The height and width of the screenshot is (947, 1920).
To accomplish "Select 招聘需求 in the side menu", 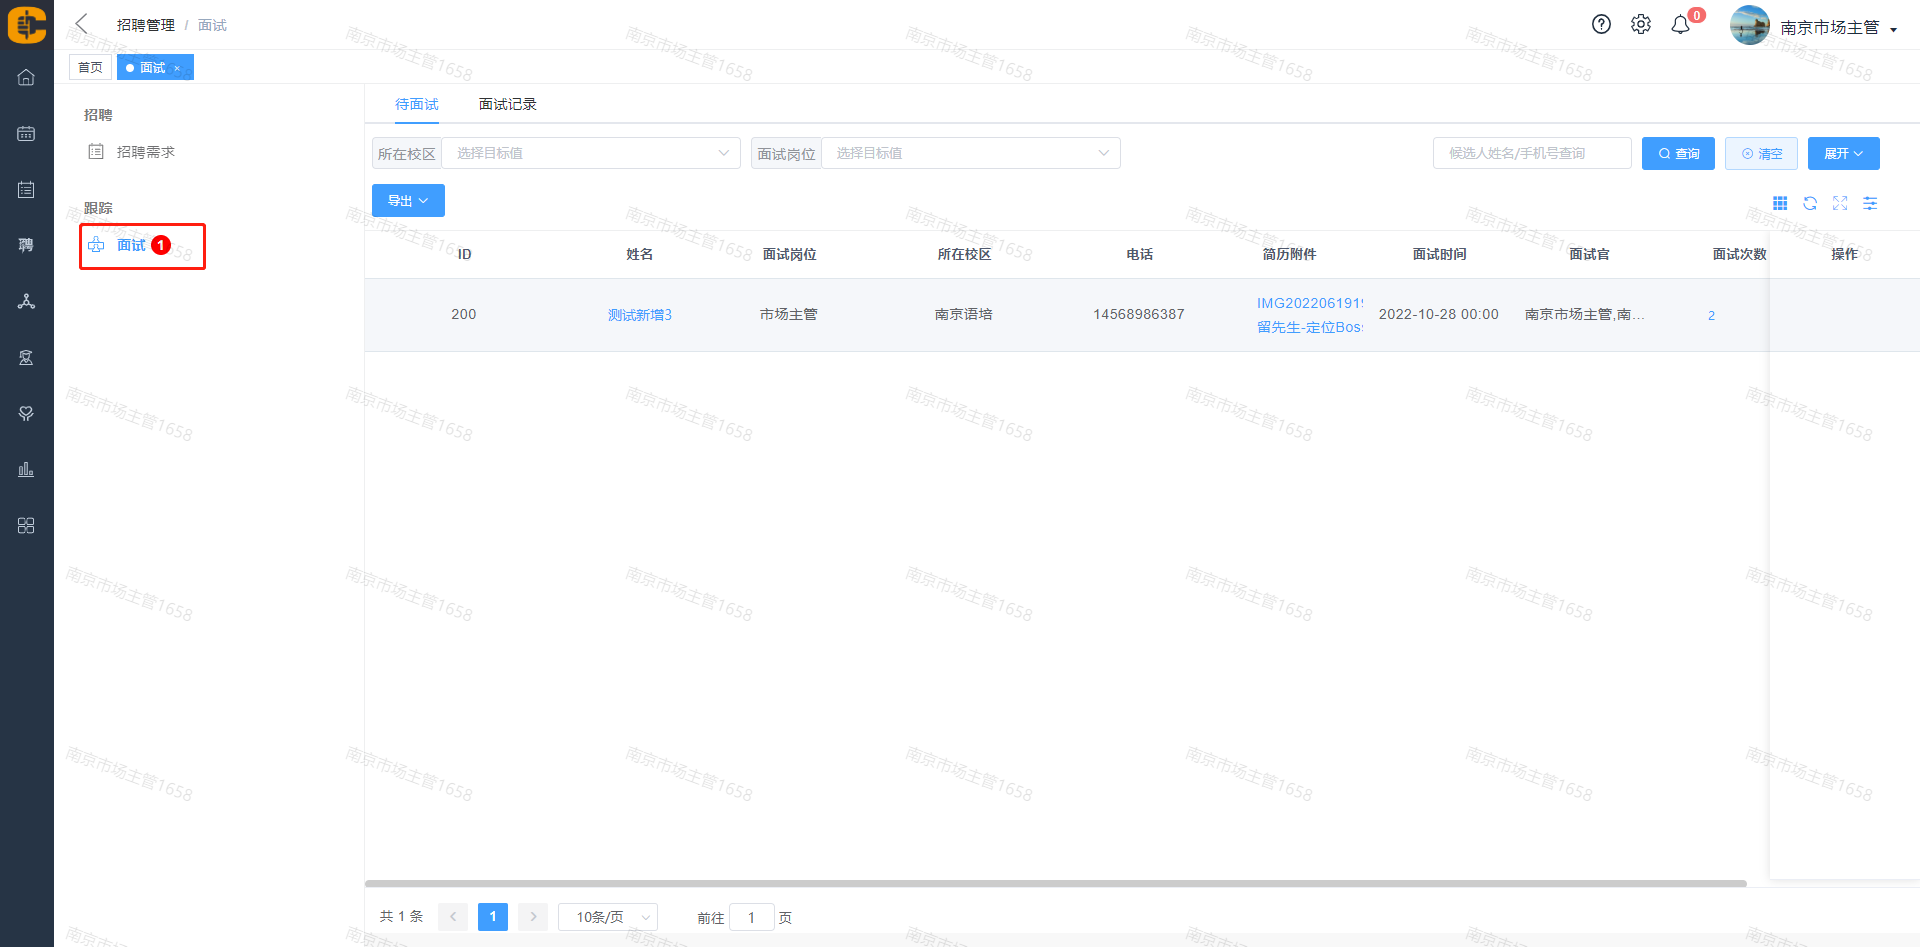I will pos(145,152).
